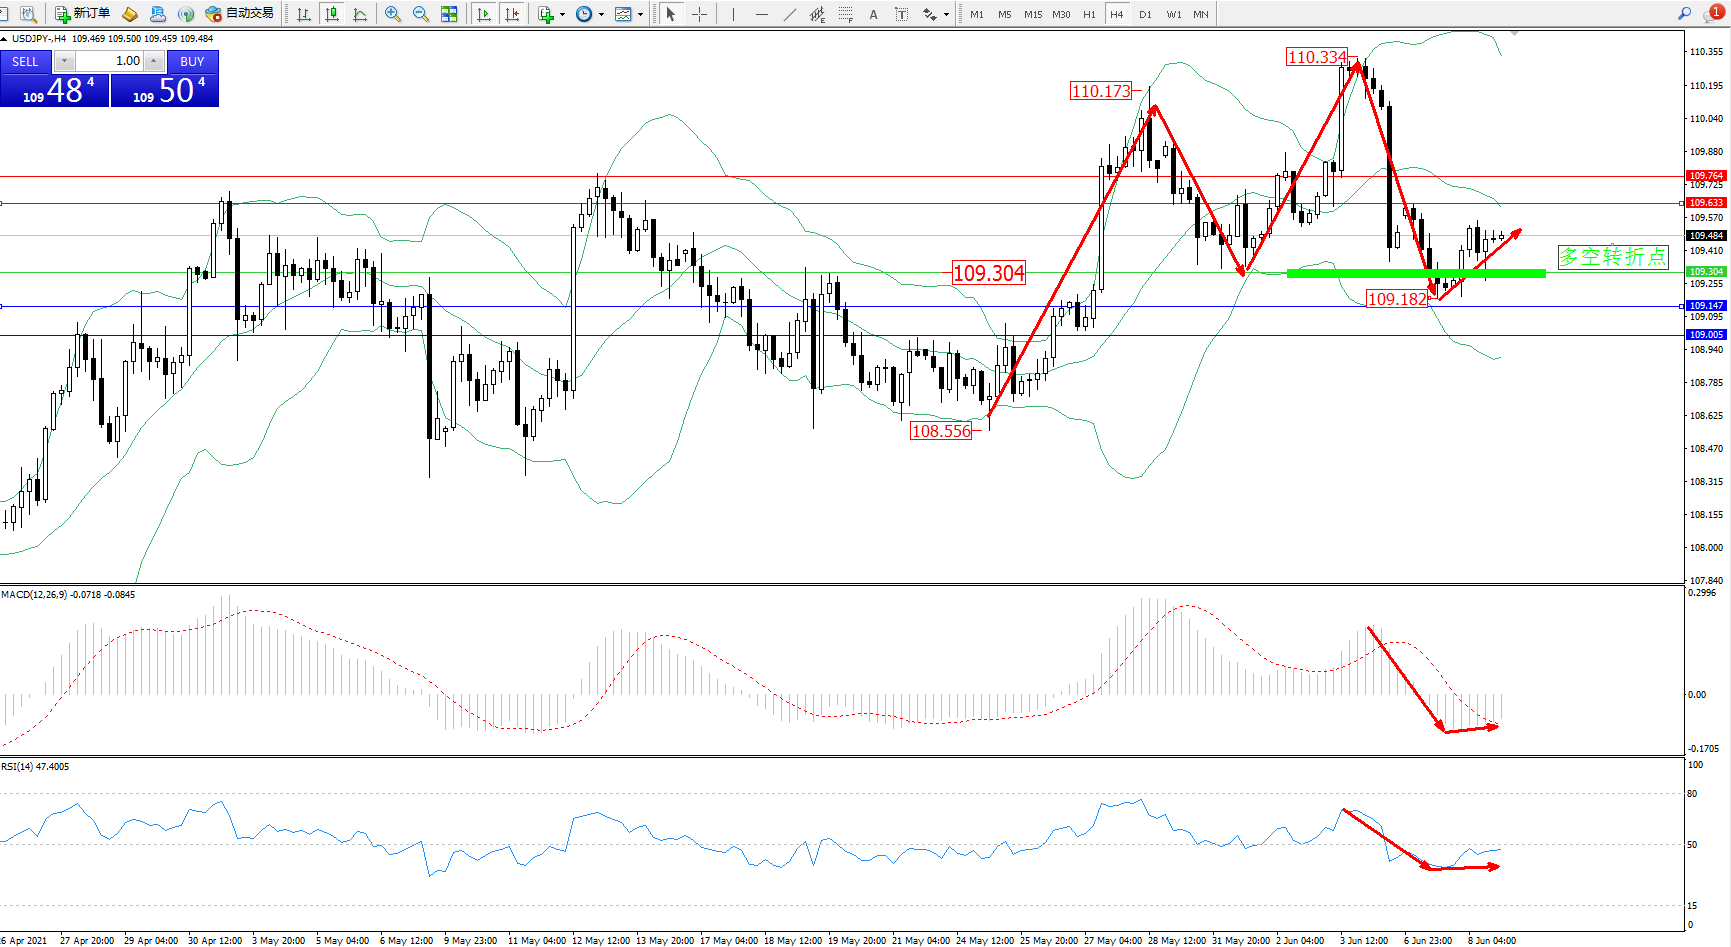Switch to the M15 timeframe
1731x947 pixels.
(x=1032, y=14)
